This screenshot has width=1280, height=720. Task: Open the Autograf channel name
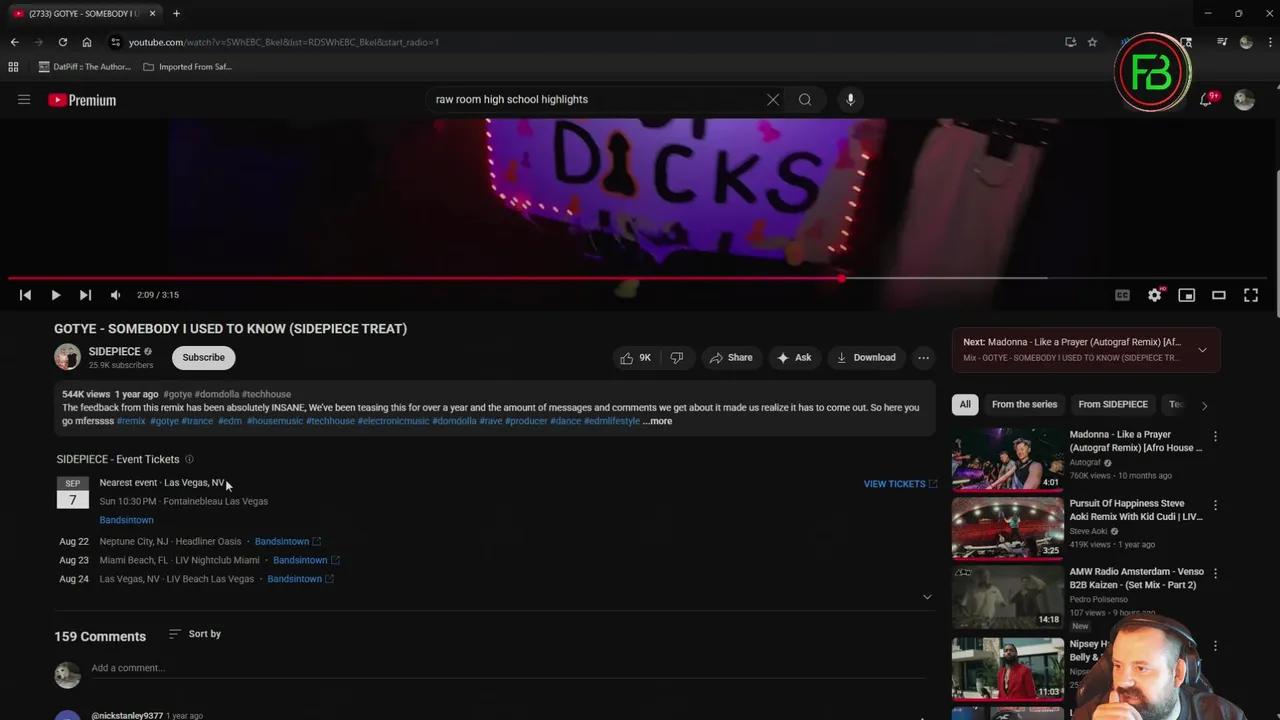(x=1086, y=462)
